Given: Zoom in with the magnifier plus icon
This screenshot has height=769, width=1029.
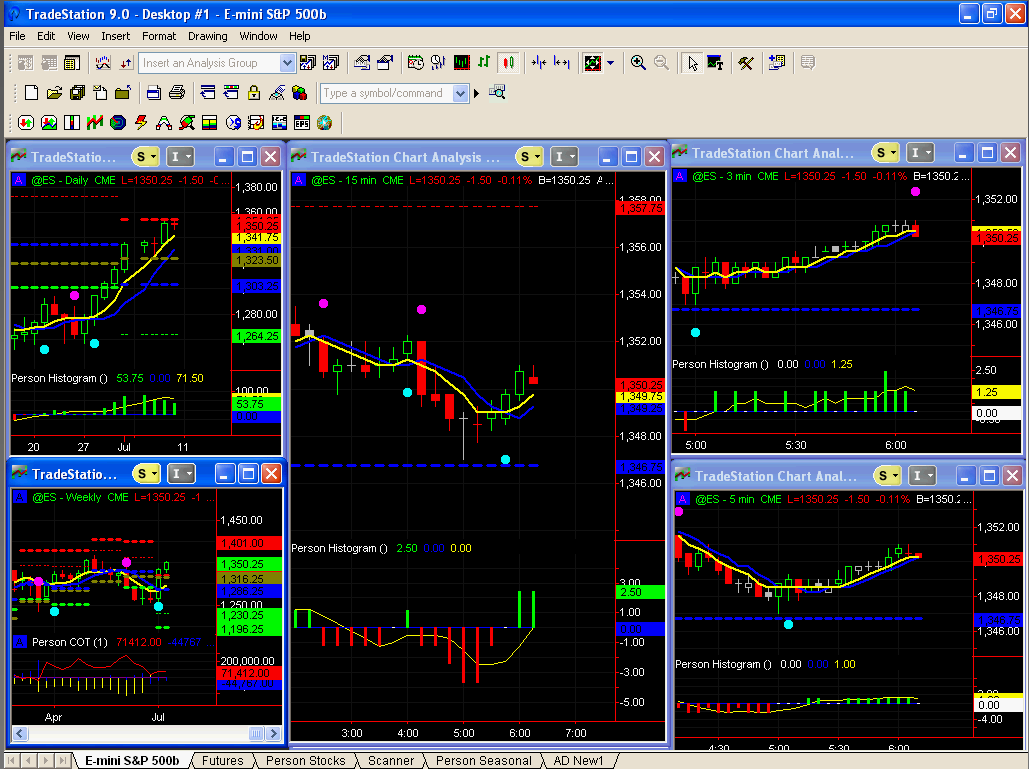Looking at the screenshot, I should click(x=638, y=63).
